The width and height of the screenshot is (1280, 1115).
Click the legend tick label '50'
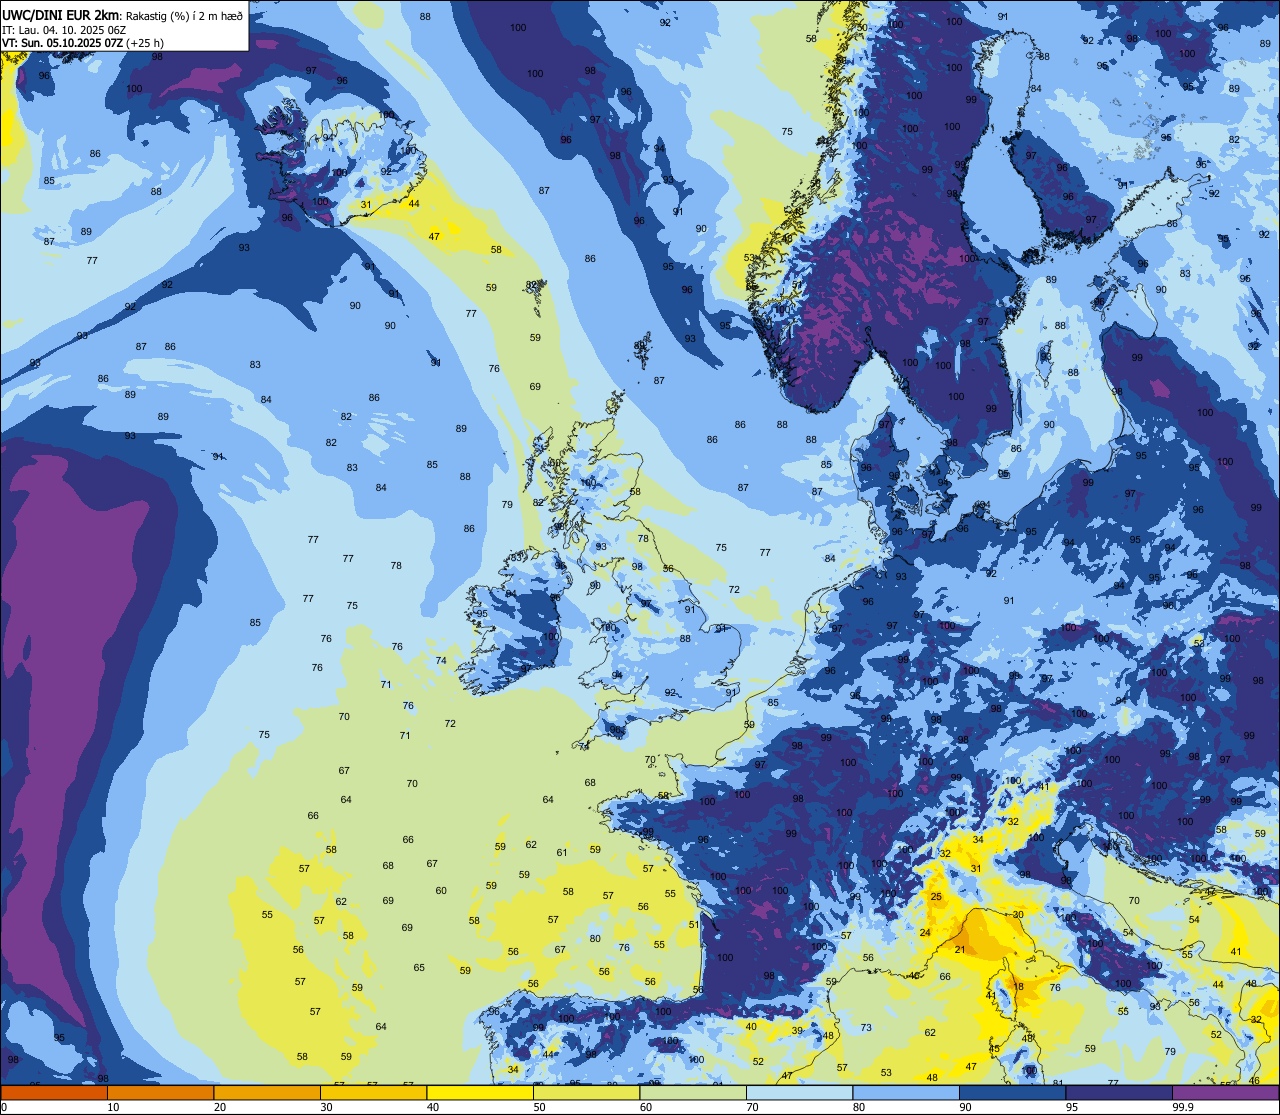[x=539, y=1107]
